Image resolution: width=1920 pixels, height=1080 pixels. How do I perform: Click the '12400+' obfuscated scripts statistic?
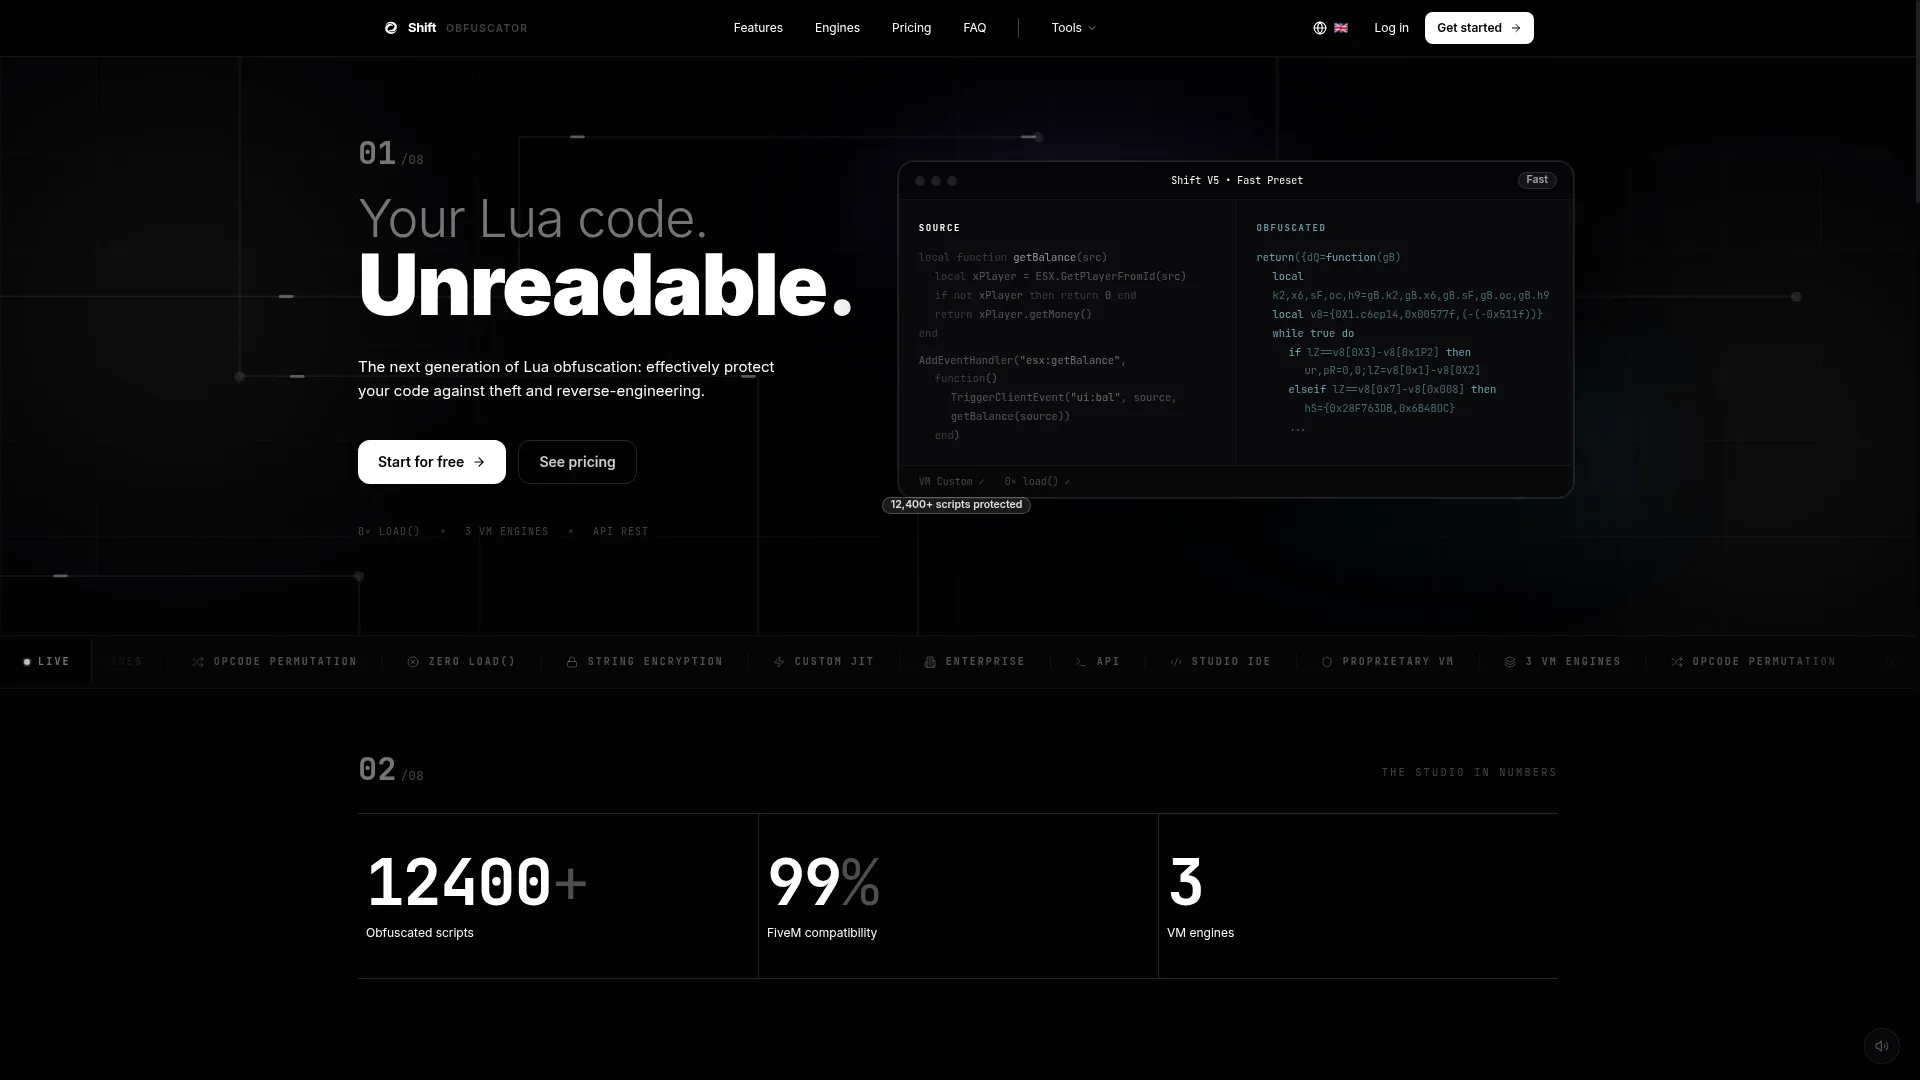[476, 883]
